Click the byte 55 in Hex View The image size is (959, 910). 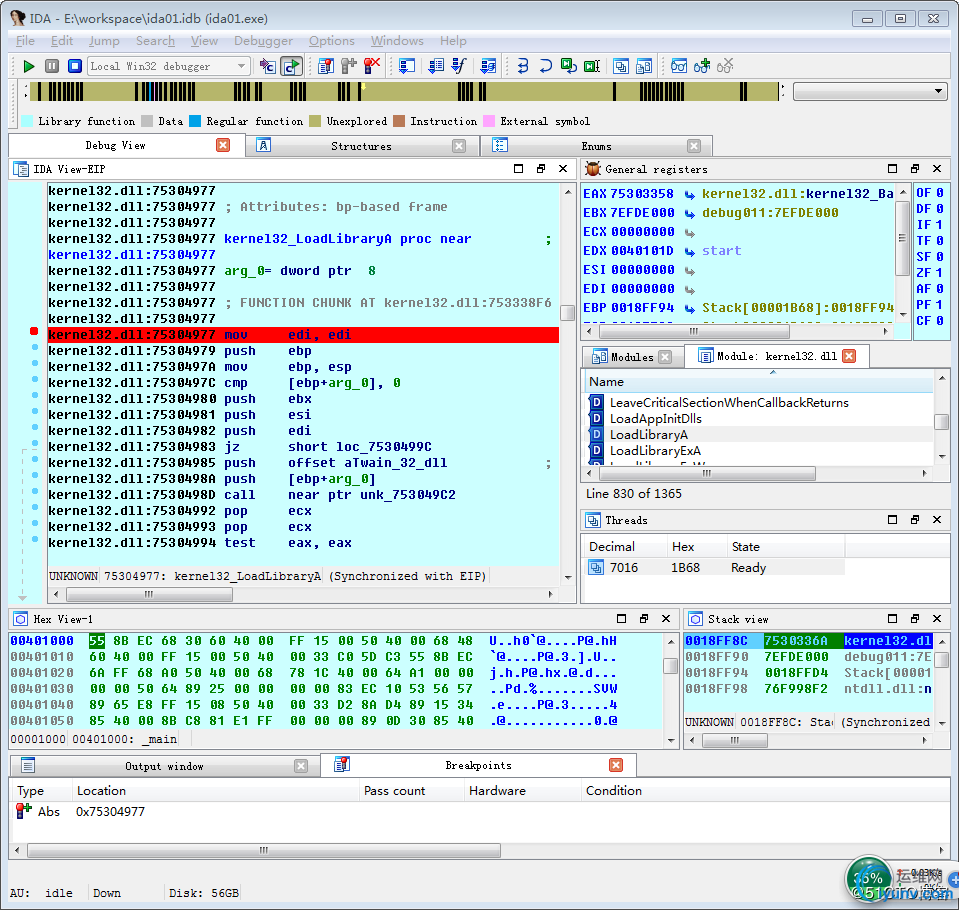point(97,641)
